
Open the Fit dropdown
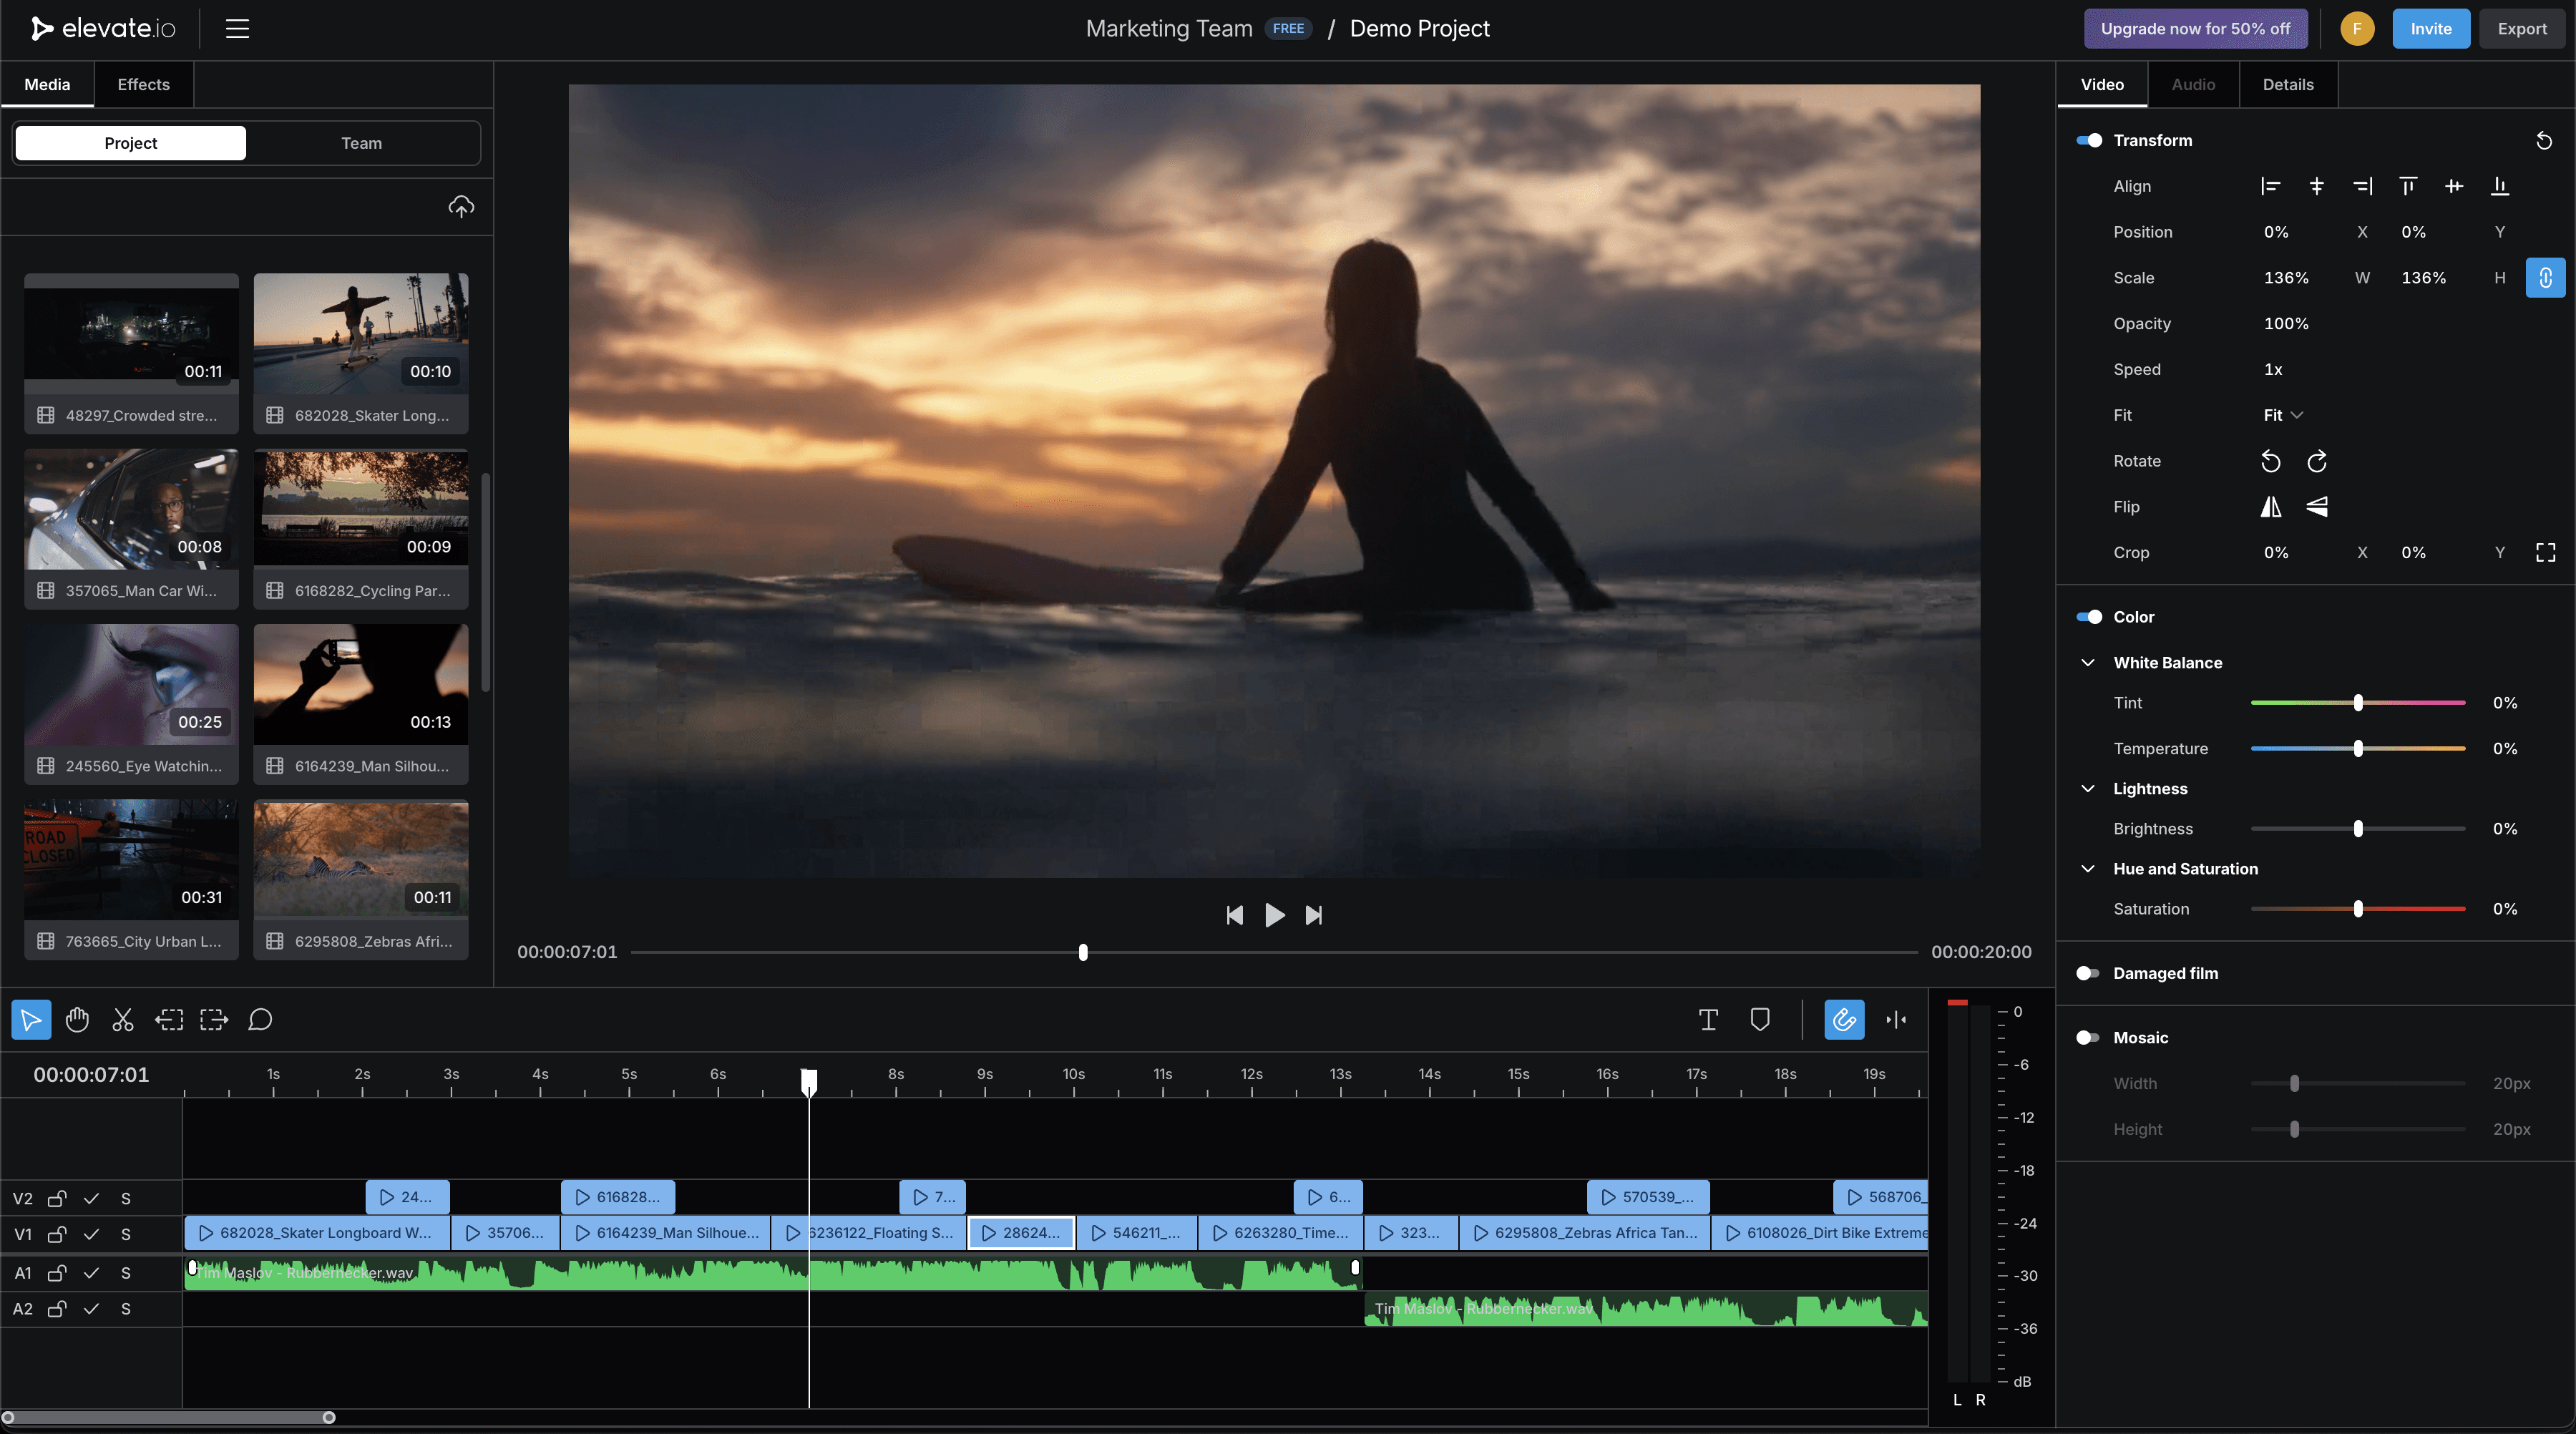pos(2284,415)
